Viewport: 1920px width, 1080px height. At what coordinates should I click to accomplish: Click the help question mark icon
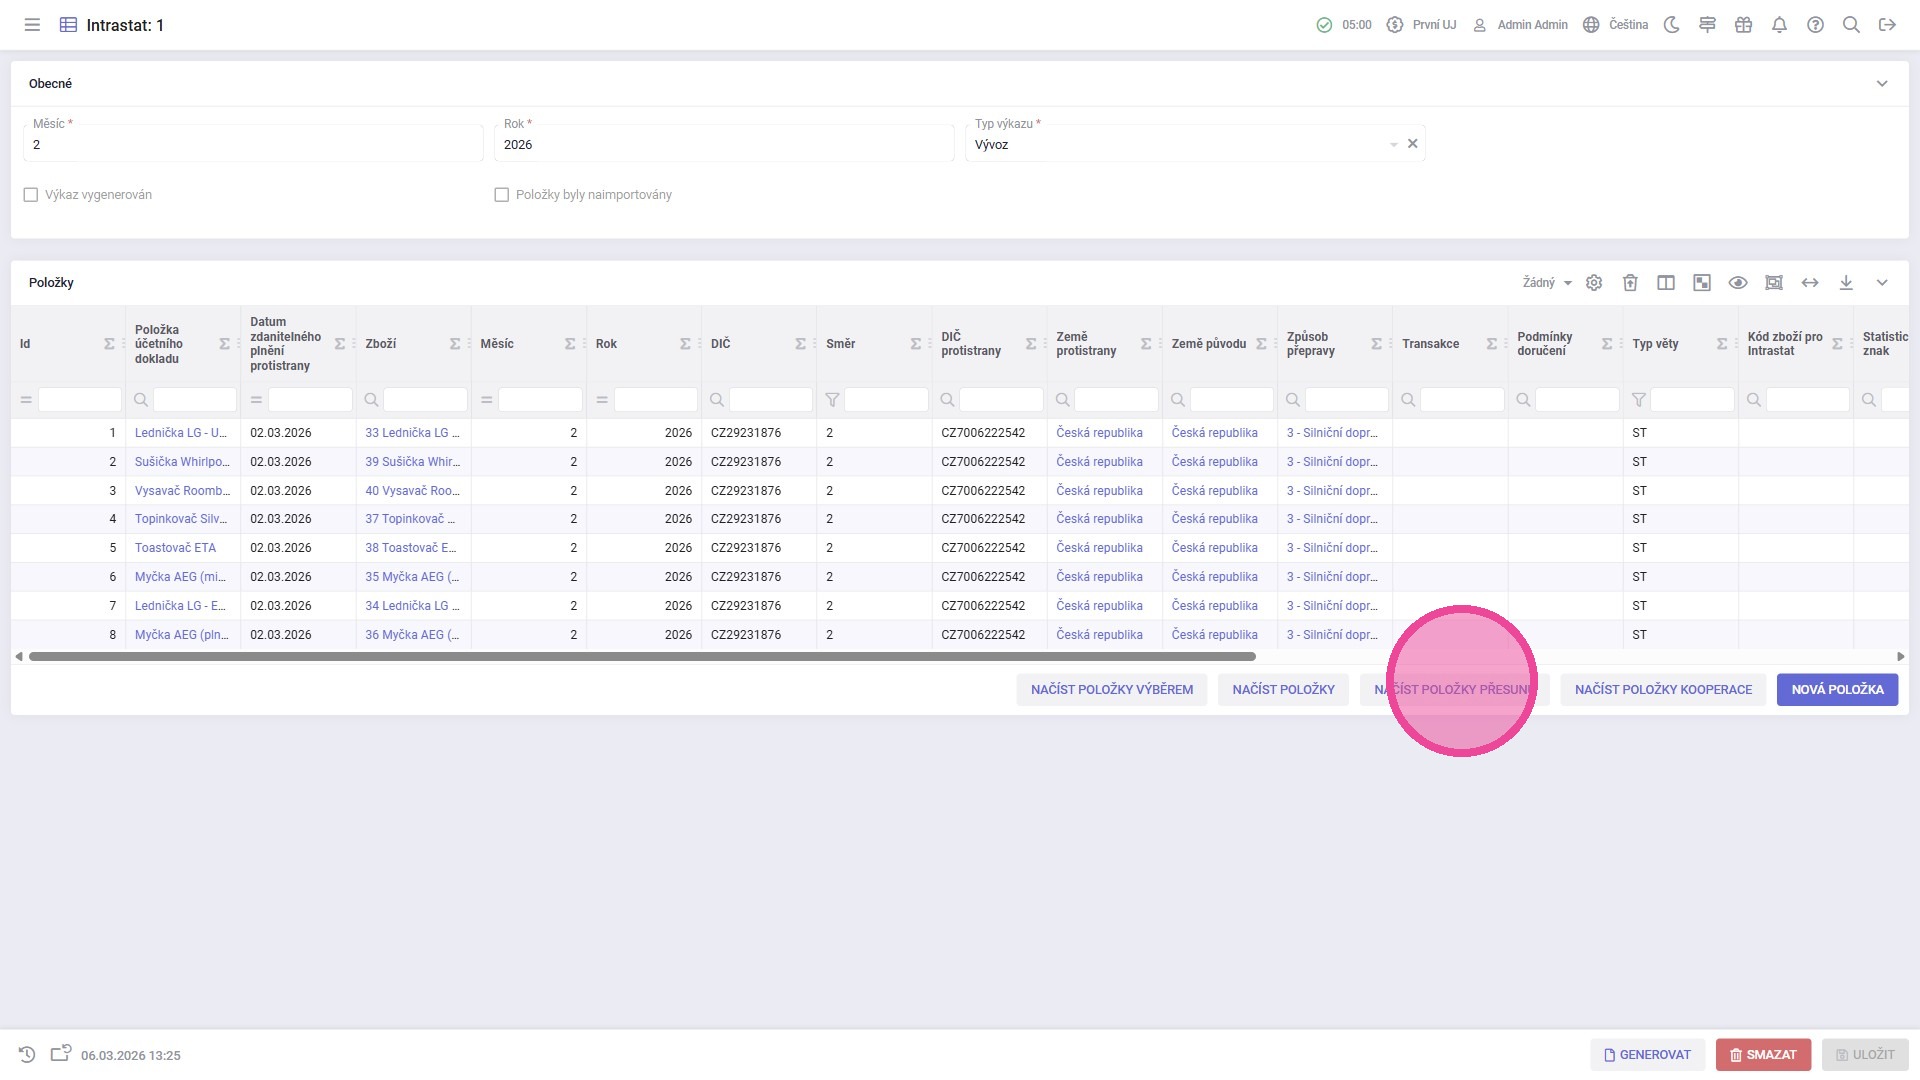click(1815, 25)
